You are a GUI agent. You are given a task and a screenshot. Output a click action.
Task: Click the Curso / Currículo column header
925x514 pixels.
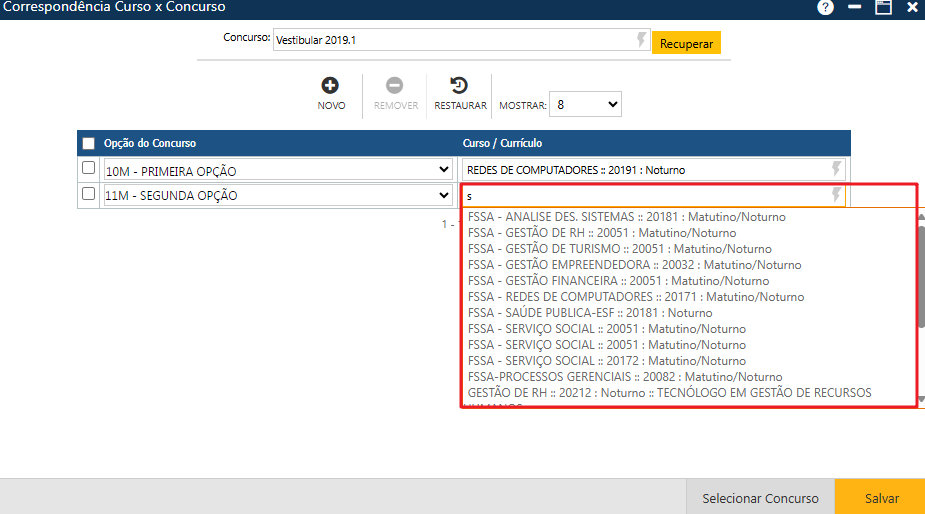pos(502,143)
